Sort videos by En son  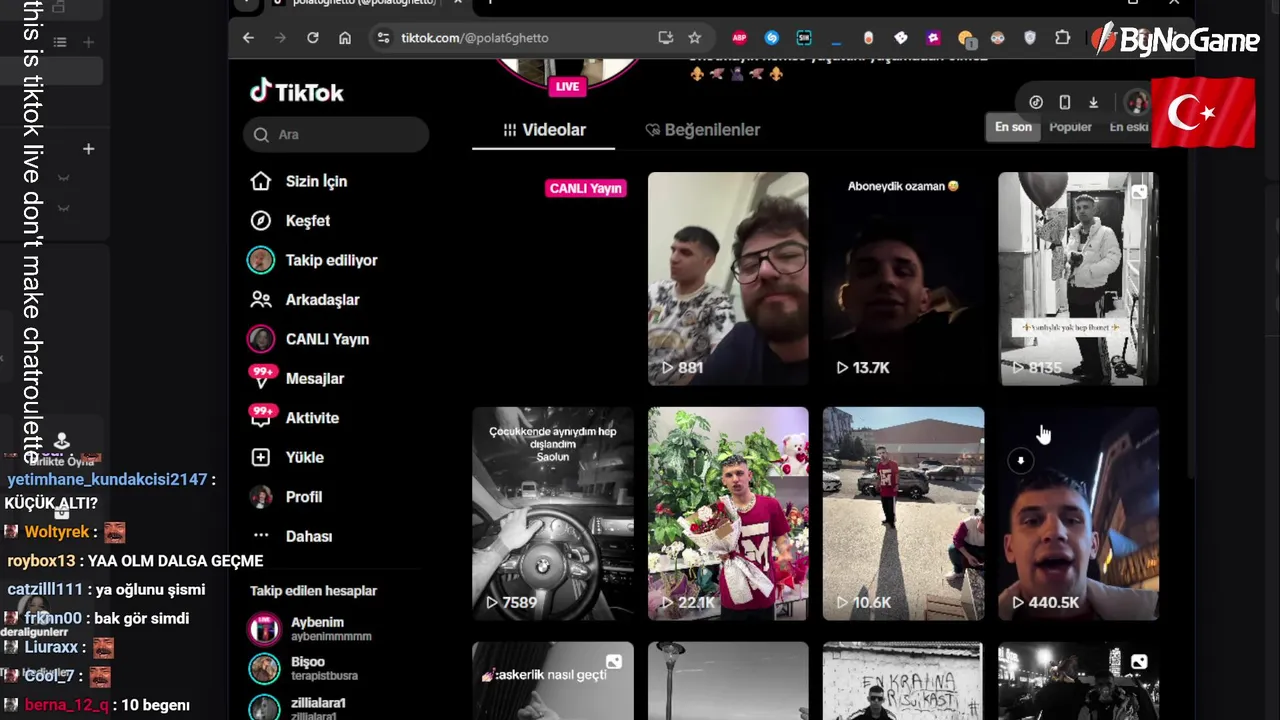(x=1013, y=127)
